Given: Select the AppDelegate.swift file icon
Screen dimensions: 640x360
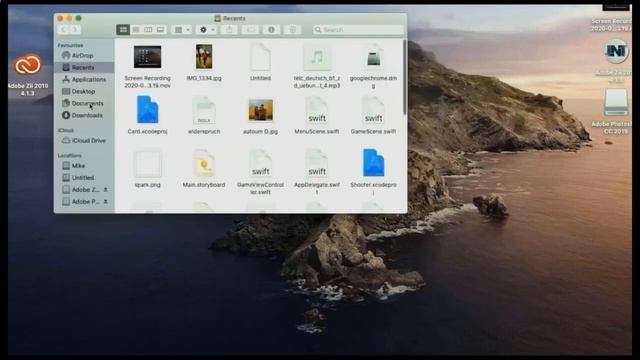Looking at the screenshot, I should click(x=317, y=163).
